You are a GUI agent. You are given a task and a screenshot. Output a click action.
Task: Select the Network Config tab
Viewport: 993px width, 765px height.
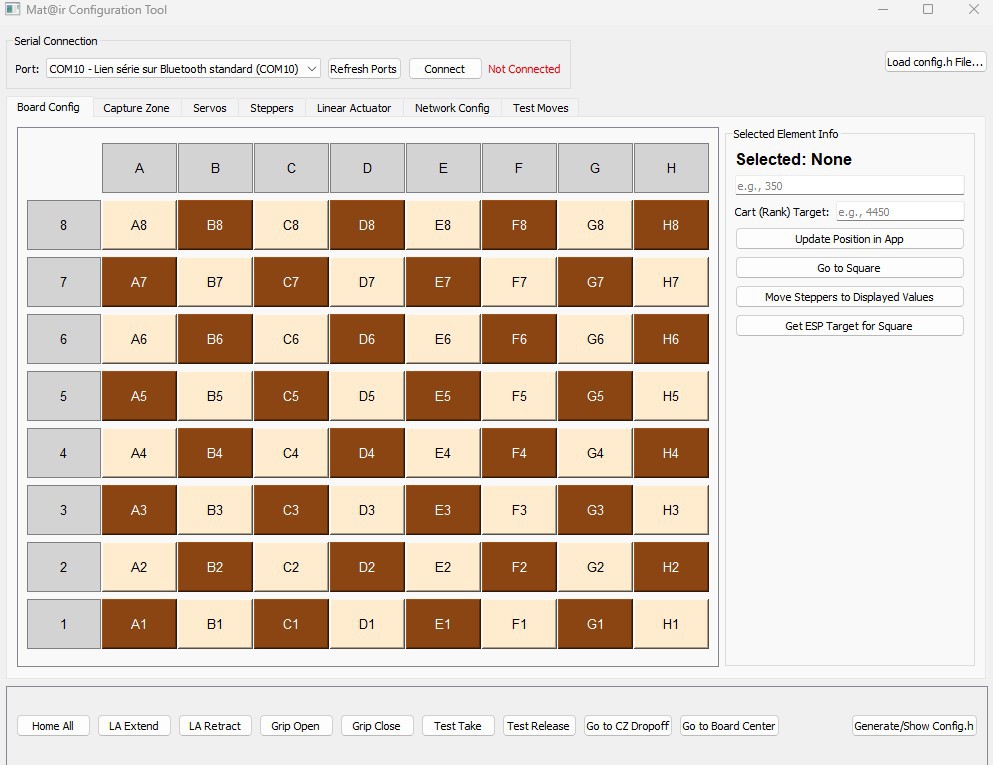(452, 108)
